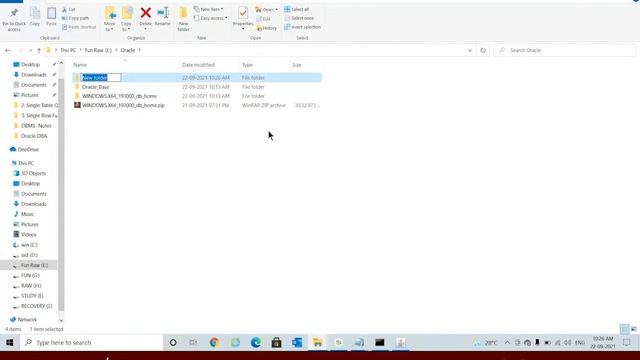Open the New item dropdown
The width and height of the screenshot is (640, 360).
tap(209, 9)
